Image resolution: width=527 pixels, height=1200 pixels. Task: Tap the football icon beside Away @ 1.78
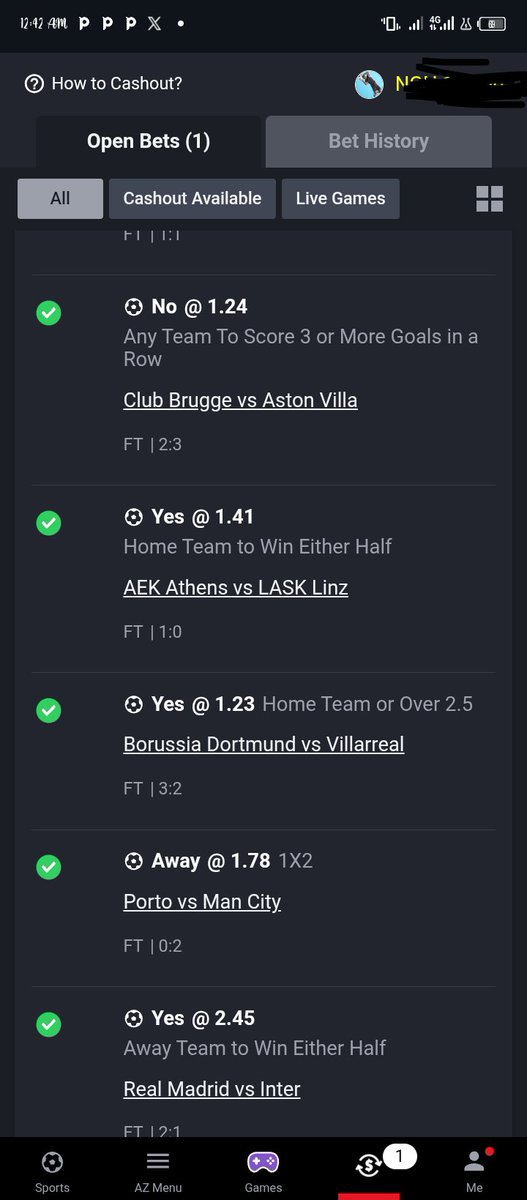133,860
